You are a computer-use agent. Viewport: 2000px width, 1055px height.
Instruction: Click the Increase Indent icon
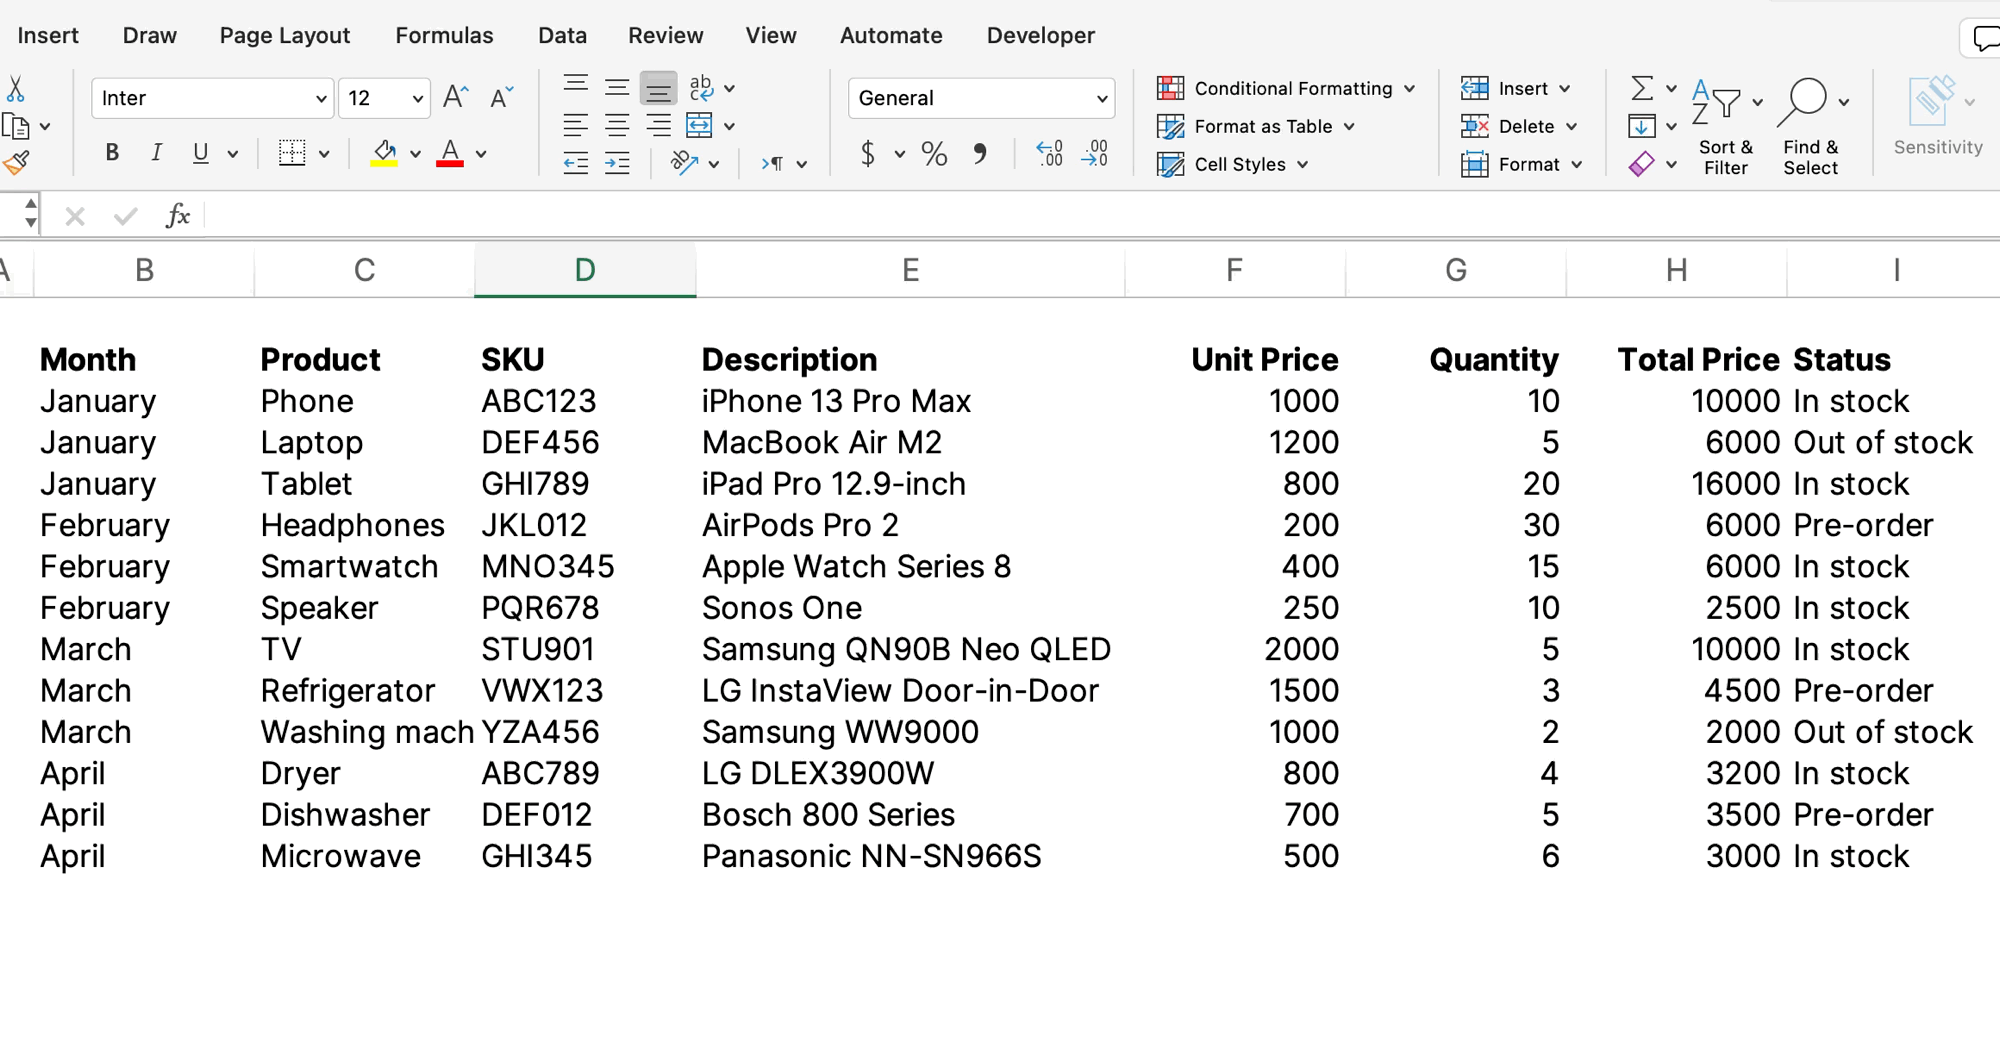(617, 164)
